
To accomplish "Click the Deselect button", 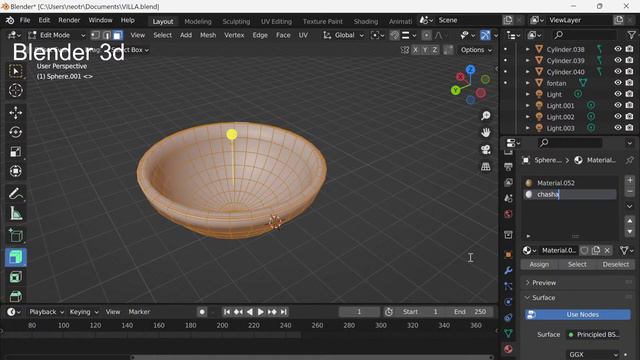I will (616, 264).
